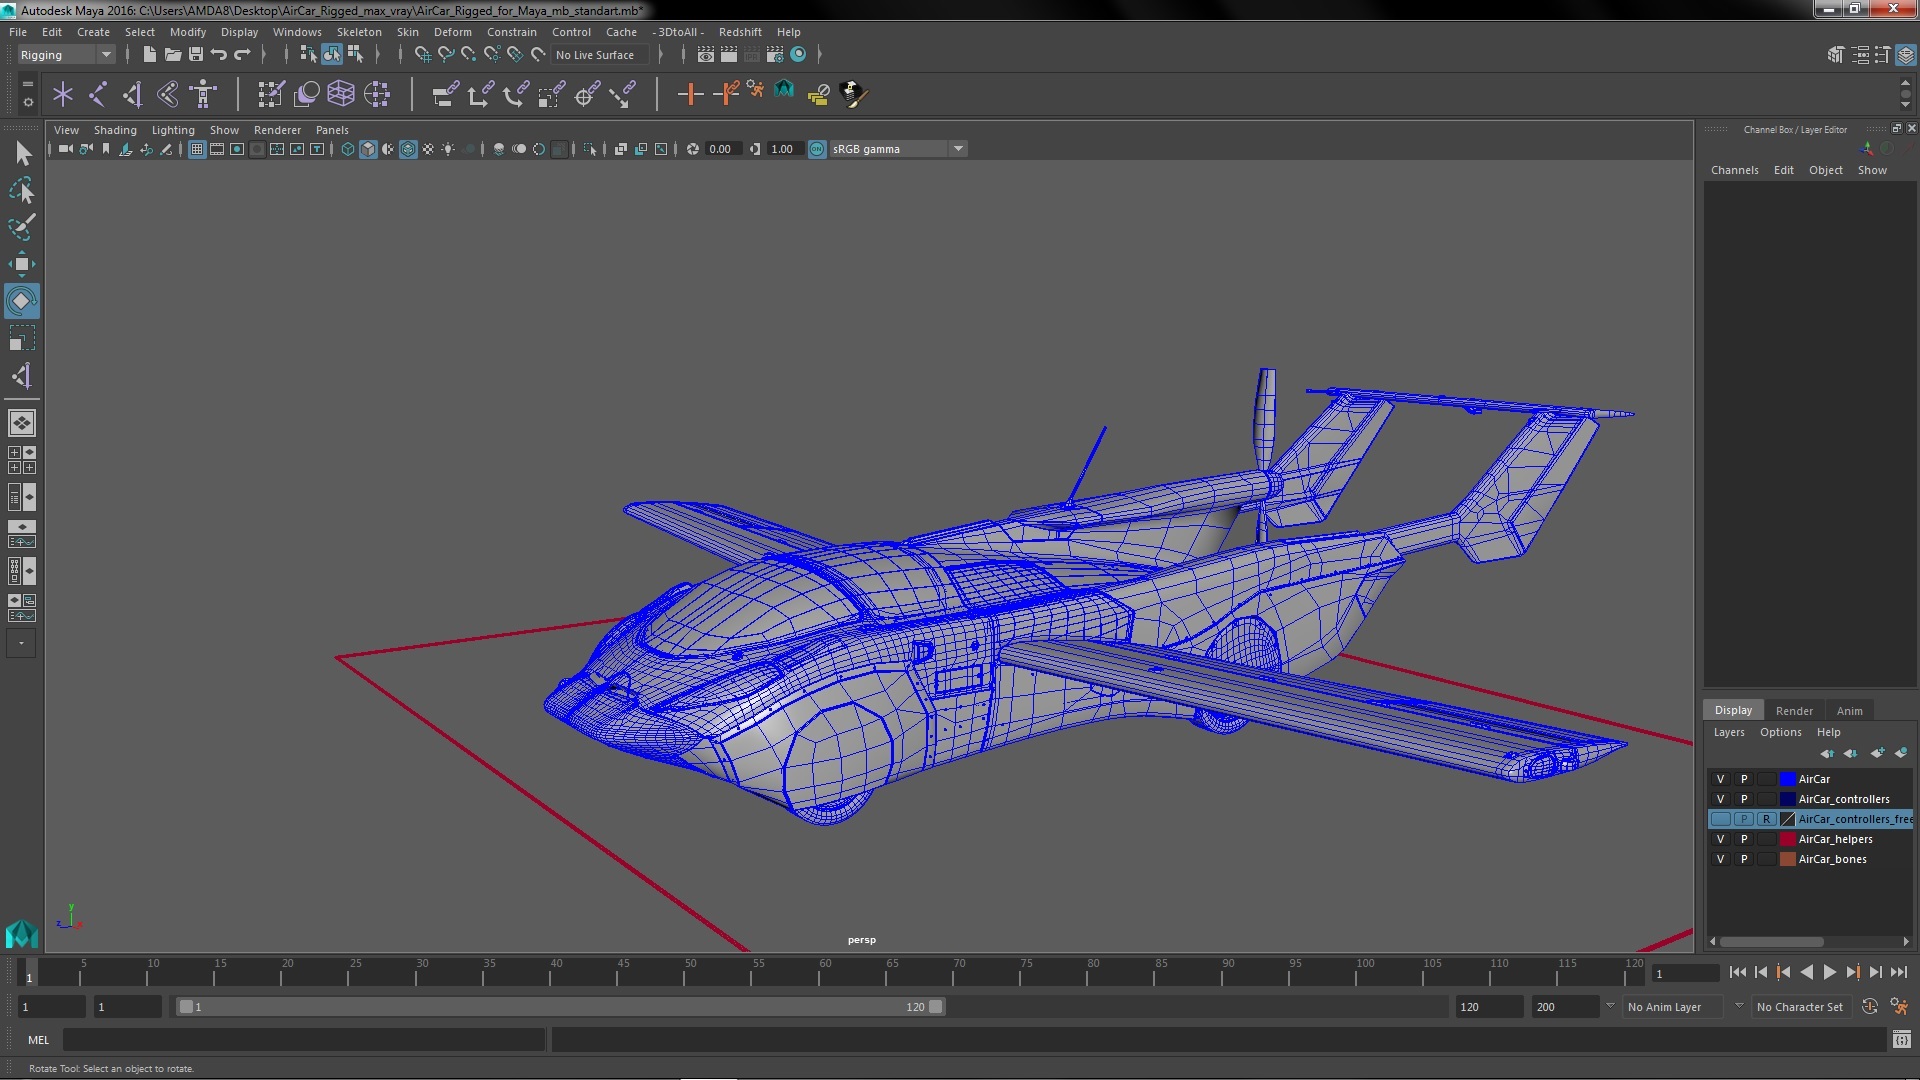Toggle visibility of AirCar_controllers_freeze layer
Image resolution: width=1920 pixels, height=1080 pixels.
point(1720,819)
